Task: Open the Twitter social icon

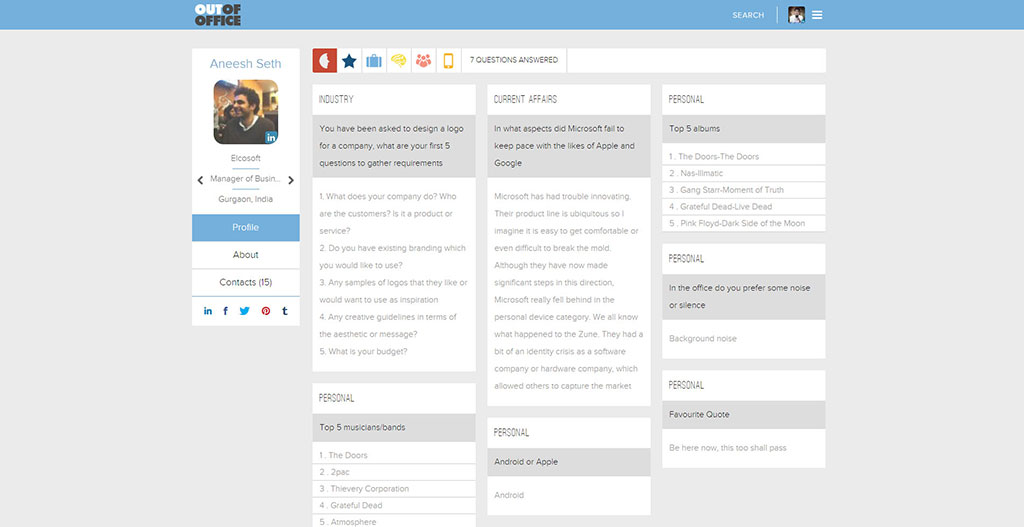Action: click(244, 311)
